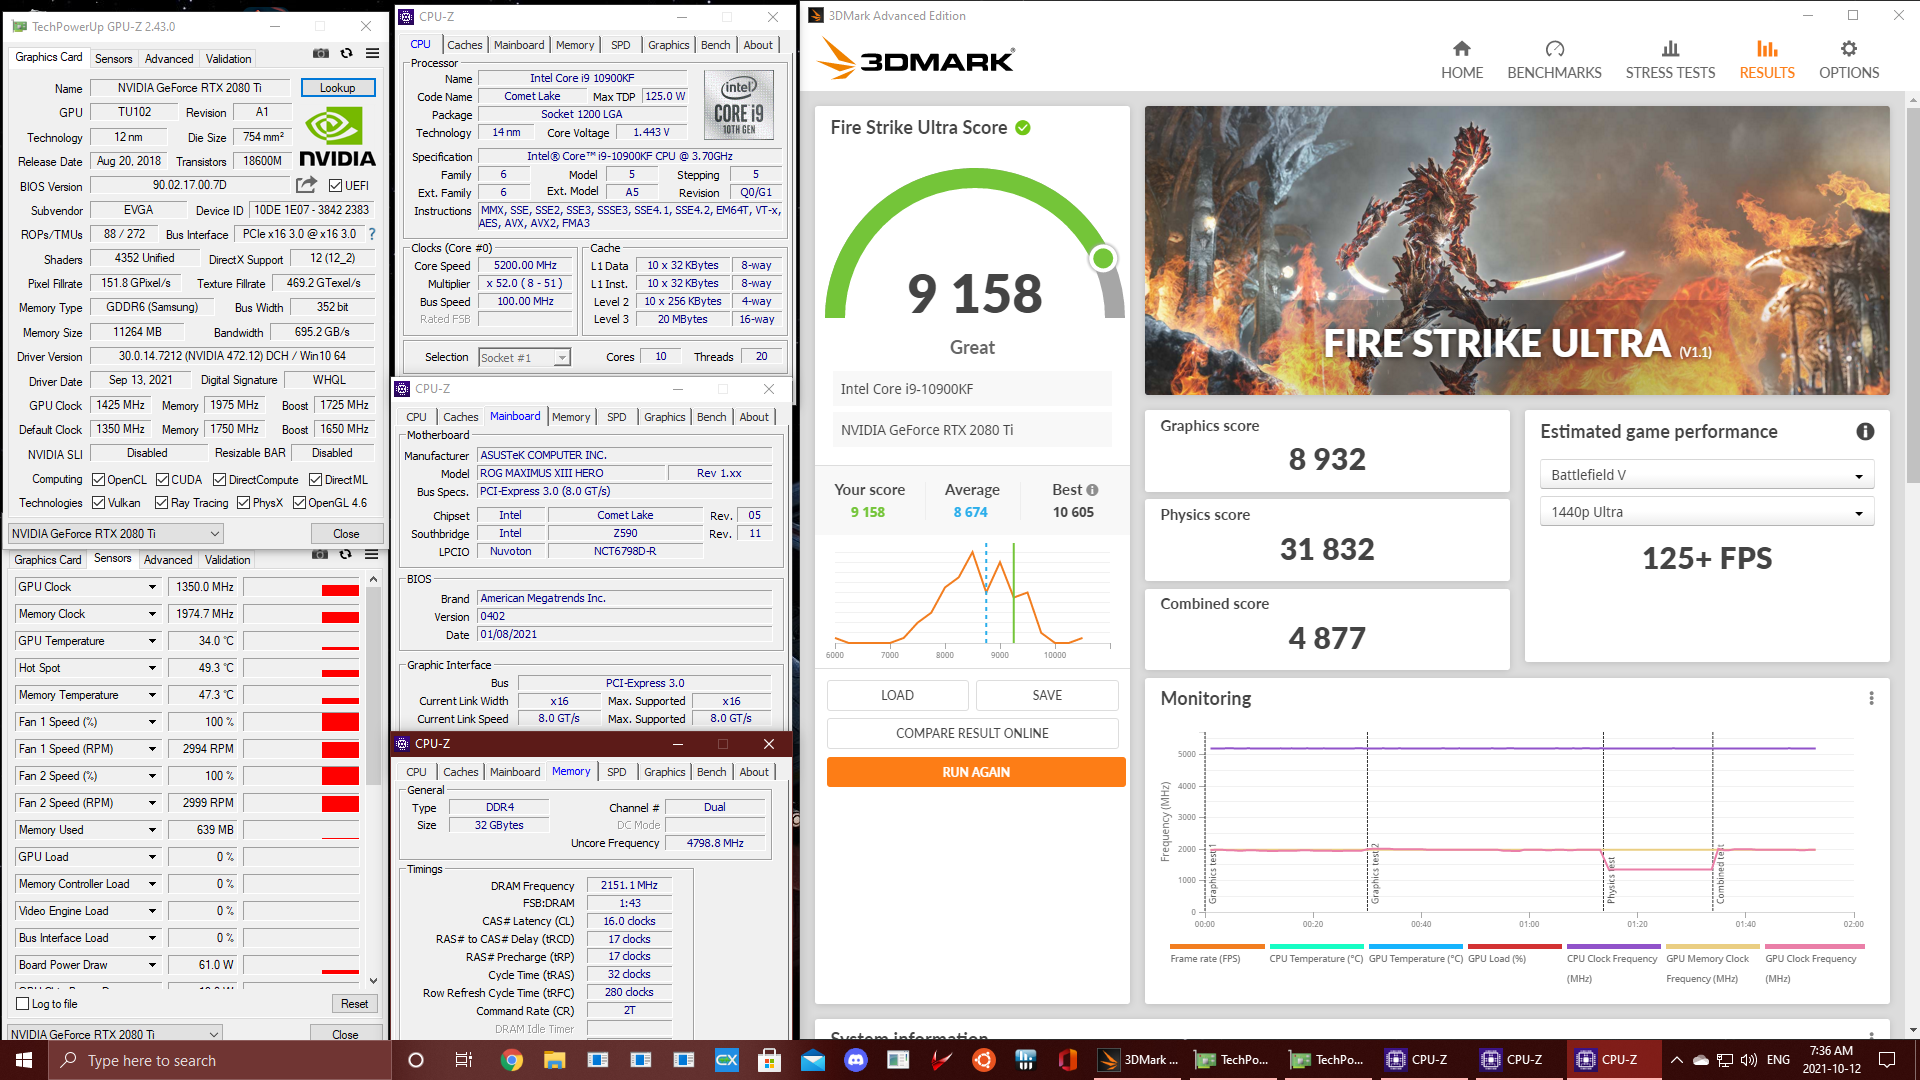Click the BIOS Version share/export icon
The image size is (1920, 1080).
pos(306,185)
